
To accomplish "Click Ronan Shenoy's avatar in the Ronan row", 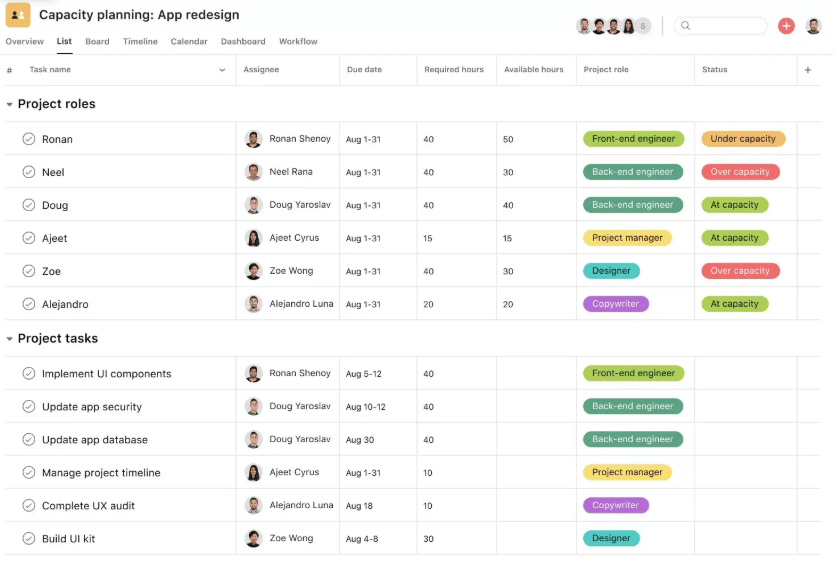I will click(253, 139).
